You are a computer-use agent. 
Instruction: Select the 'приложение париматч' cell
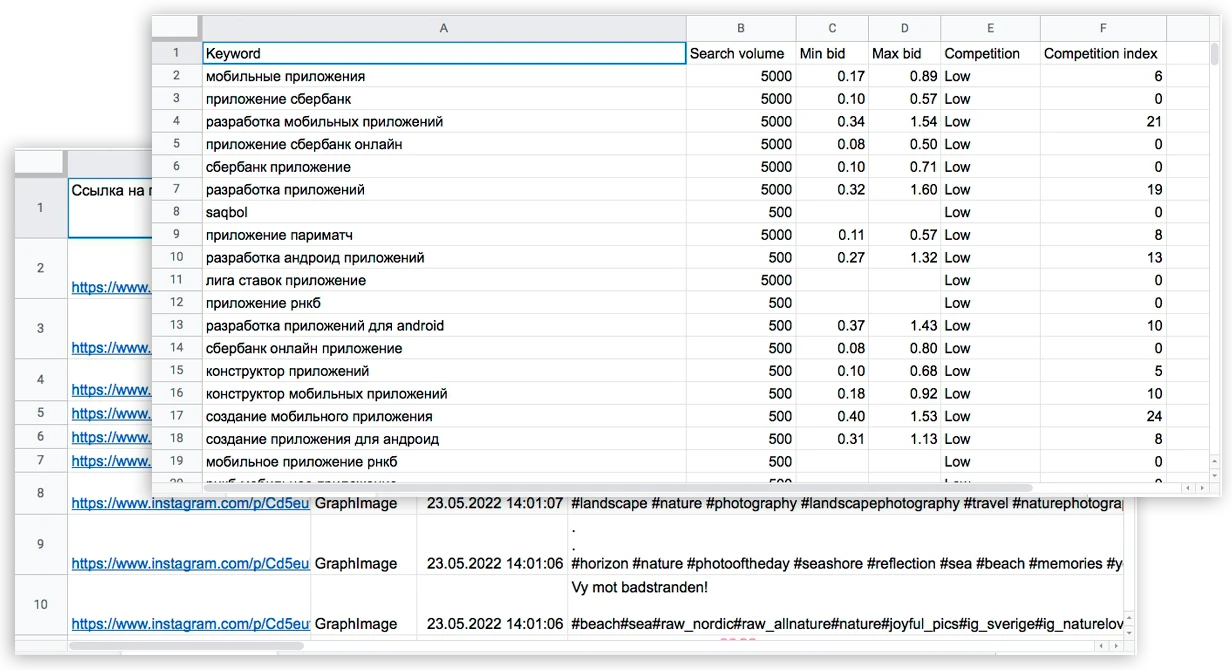click(x=444, y=235)
